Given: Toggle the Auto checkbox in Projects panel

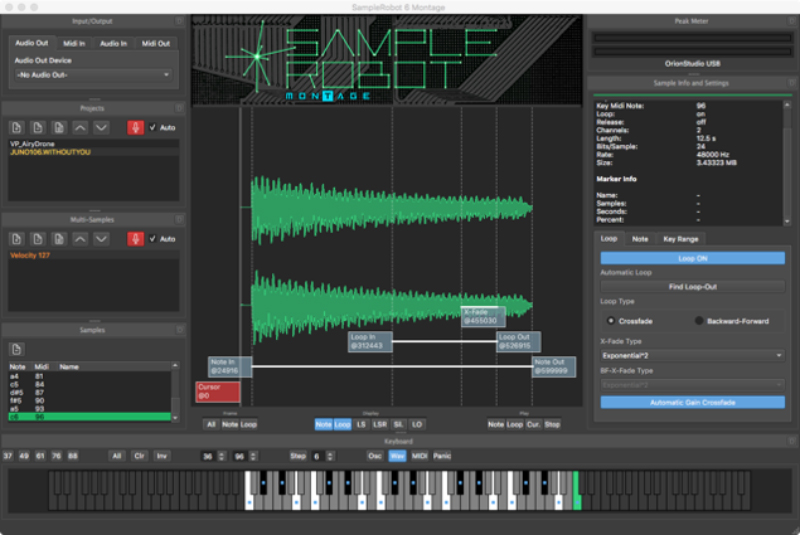Looking at the screenshot, I should pos(152,128).
